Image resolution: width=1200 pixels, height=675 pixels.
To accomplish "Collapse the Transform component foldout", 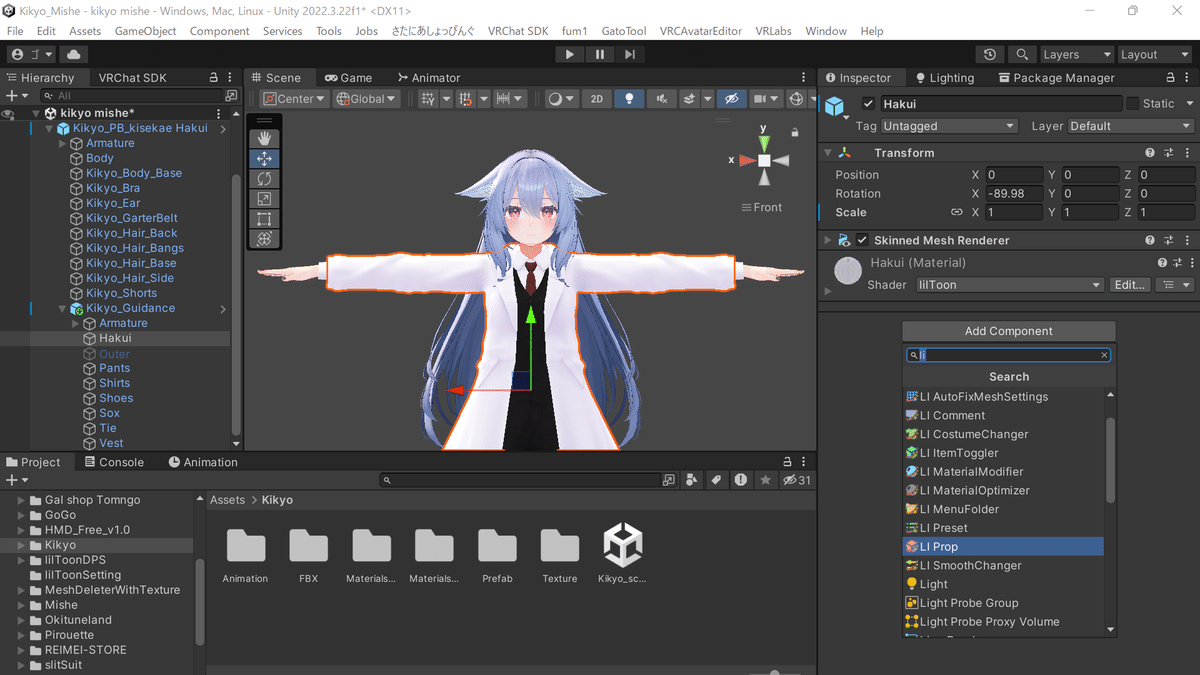I will click(x=828, y=153).
